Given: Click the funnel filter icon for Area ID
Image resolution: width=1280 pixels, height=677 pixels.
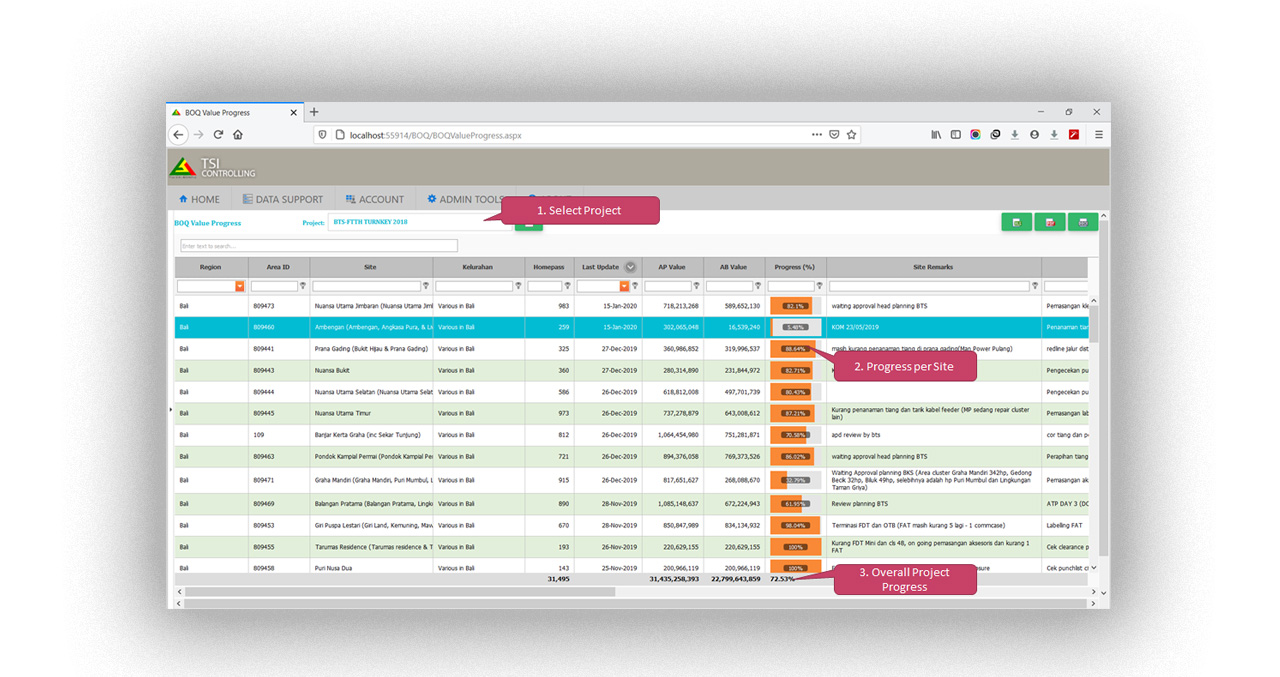Looking at the screenshot, I should tap(303, 285).
